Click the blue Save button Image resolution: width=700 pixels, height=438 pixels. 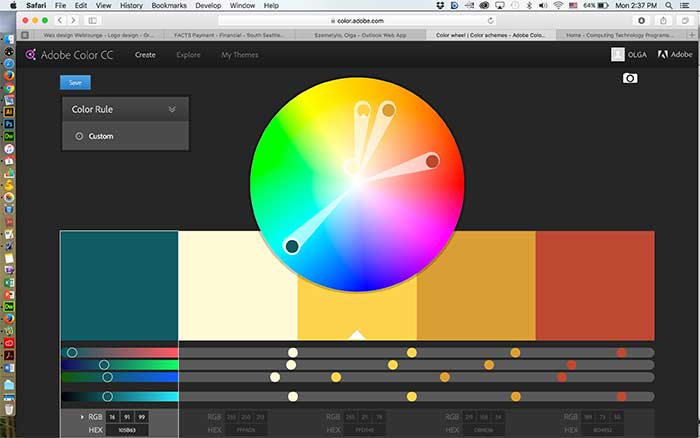pyautogui.click(x=75, y=83)
